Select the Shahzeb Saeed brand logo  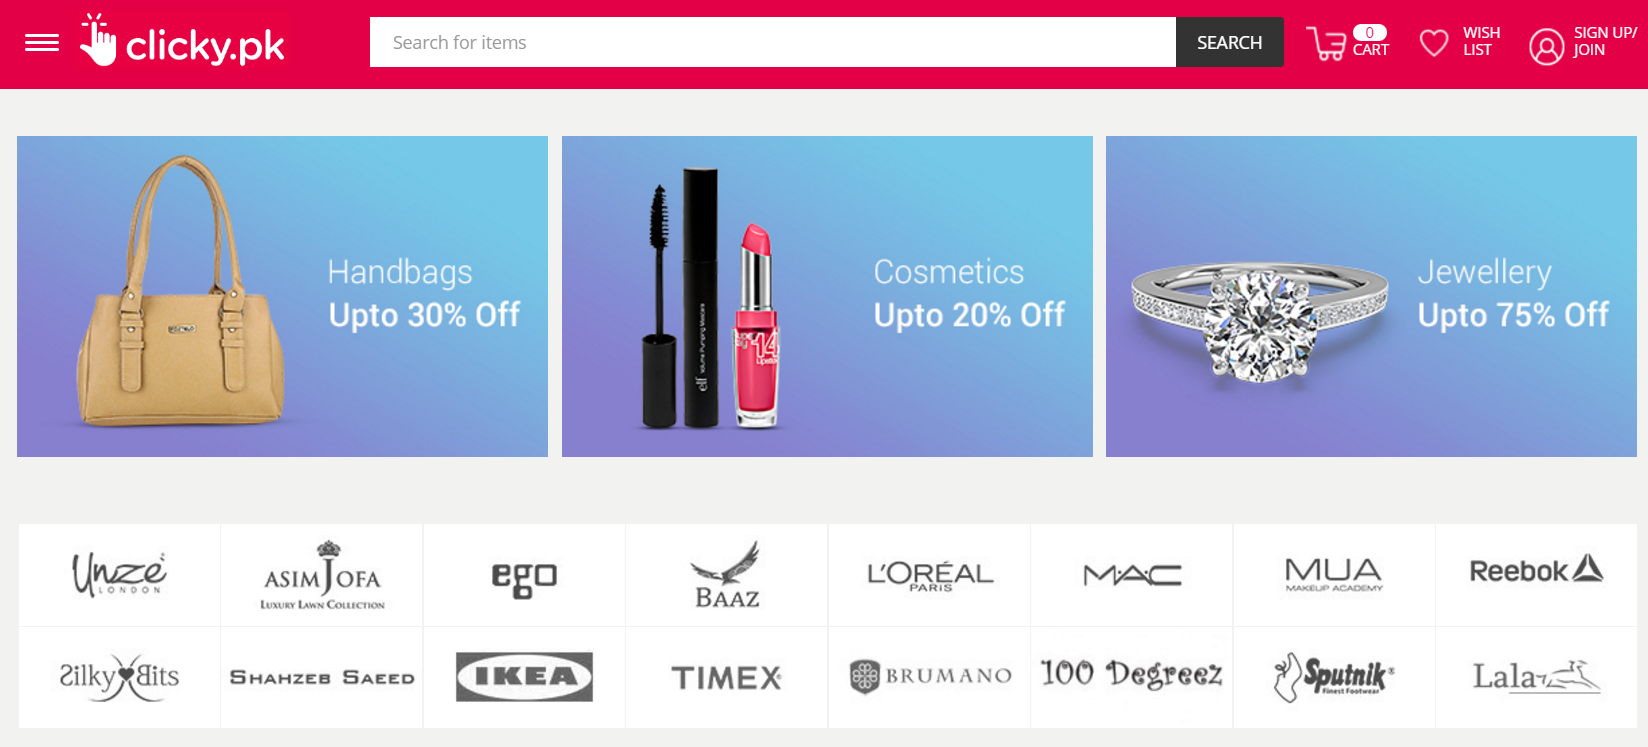(322, 677)
